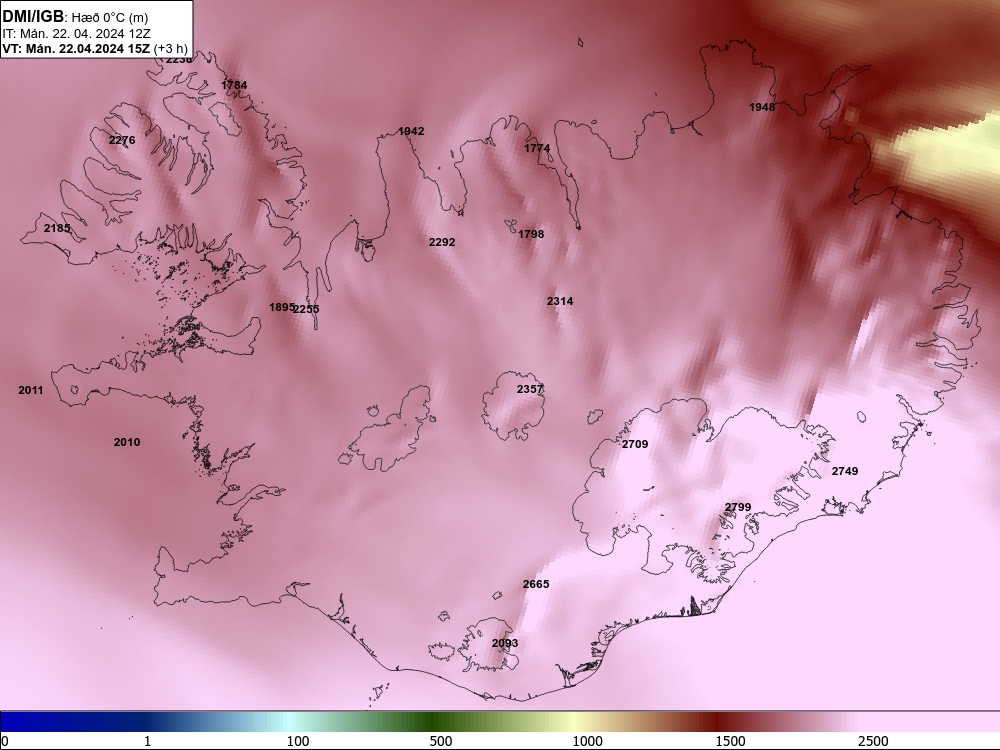Click the 2185 height value
Screen dimensions: 1000x750
(57, 228)
